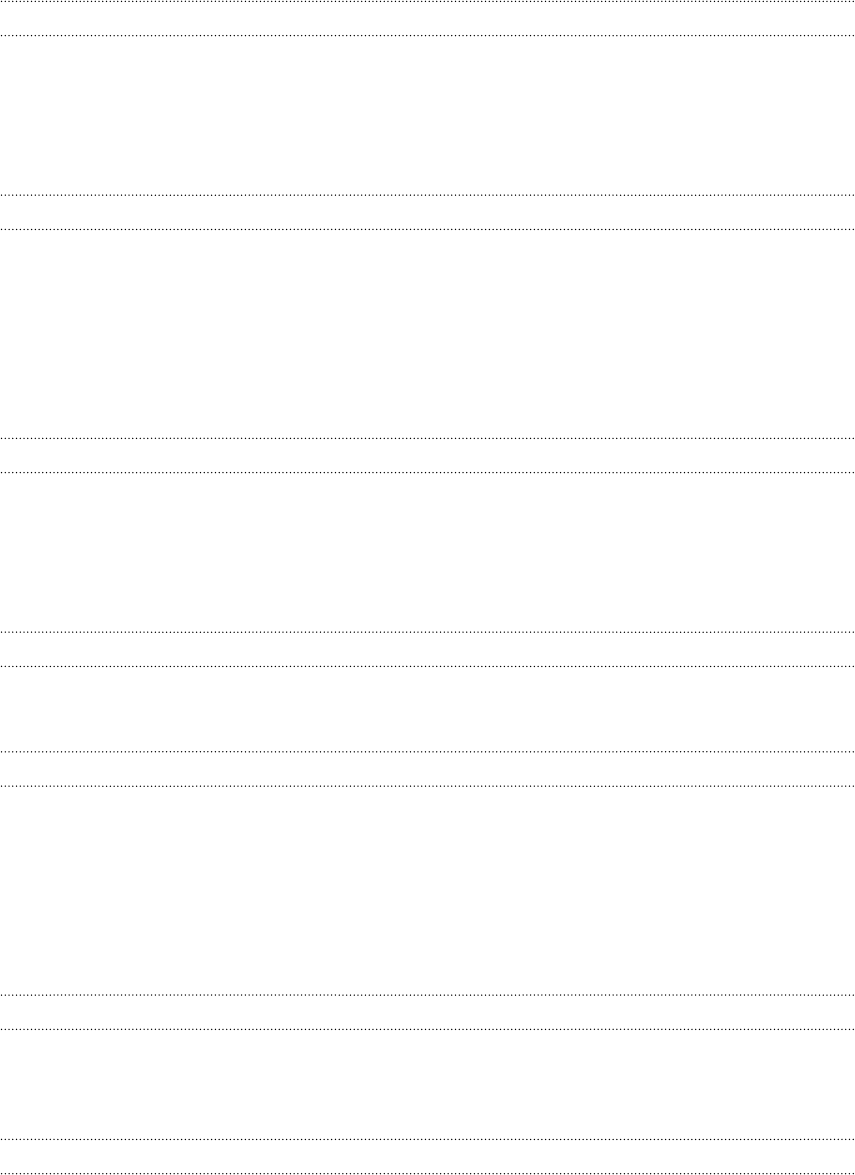
Task: Click the fourth dotted answer line
Action: click(427, 229)
